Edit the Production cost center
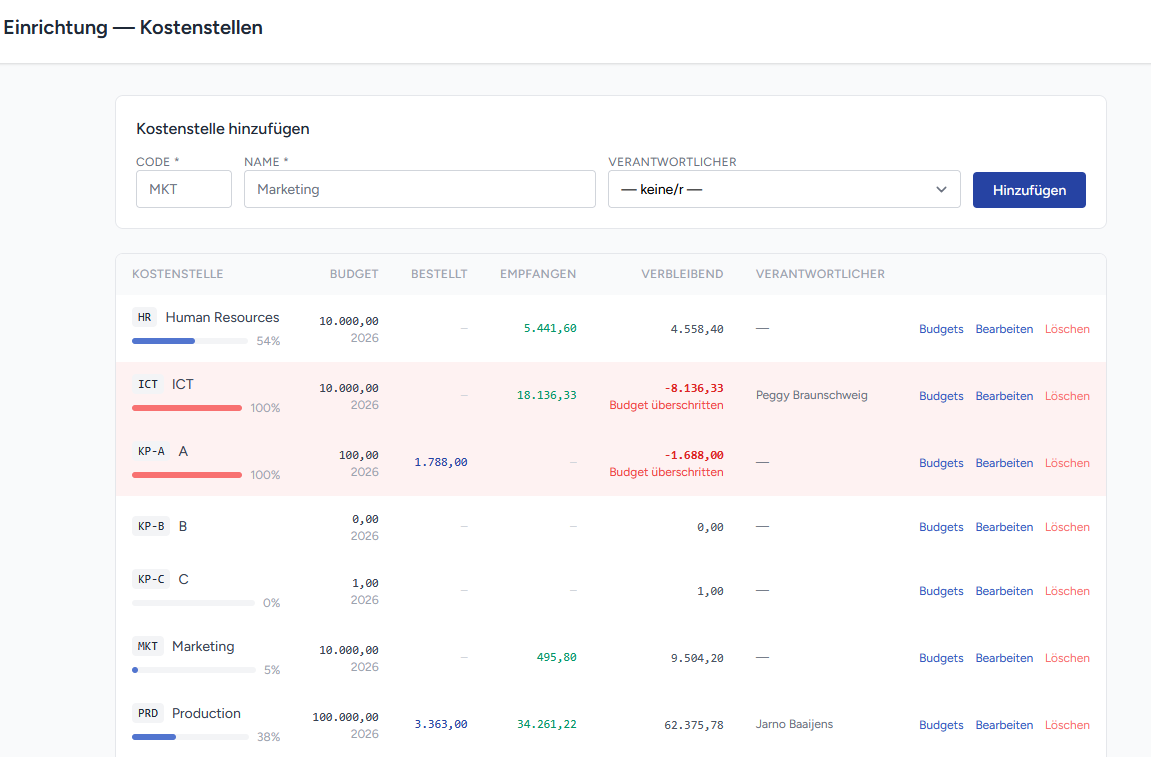This screenshot has width=1151, height=757. (x=1004, y=725)
